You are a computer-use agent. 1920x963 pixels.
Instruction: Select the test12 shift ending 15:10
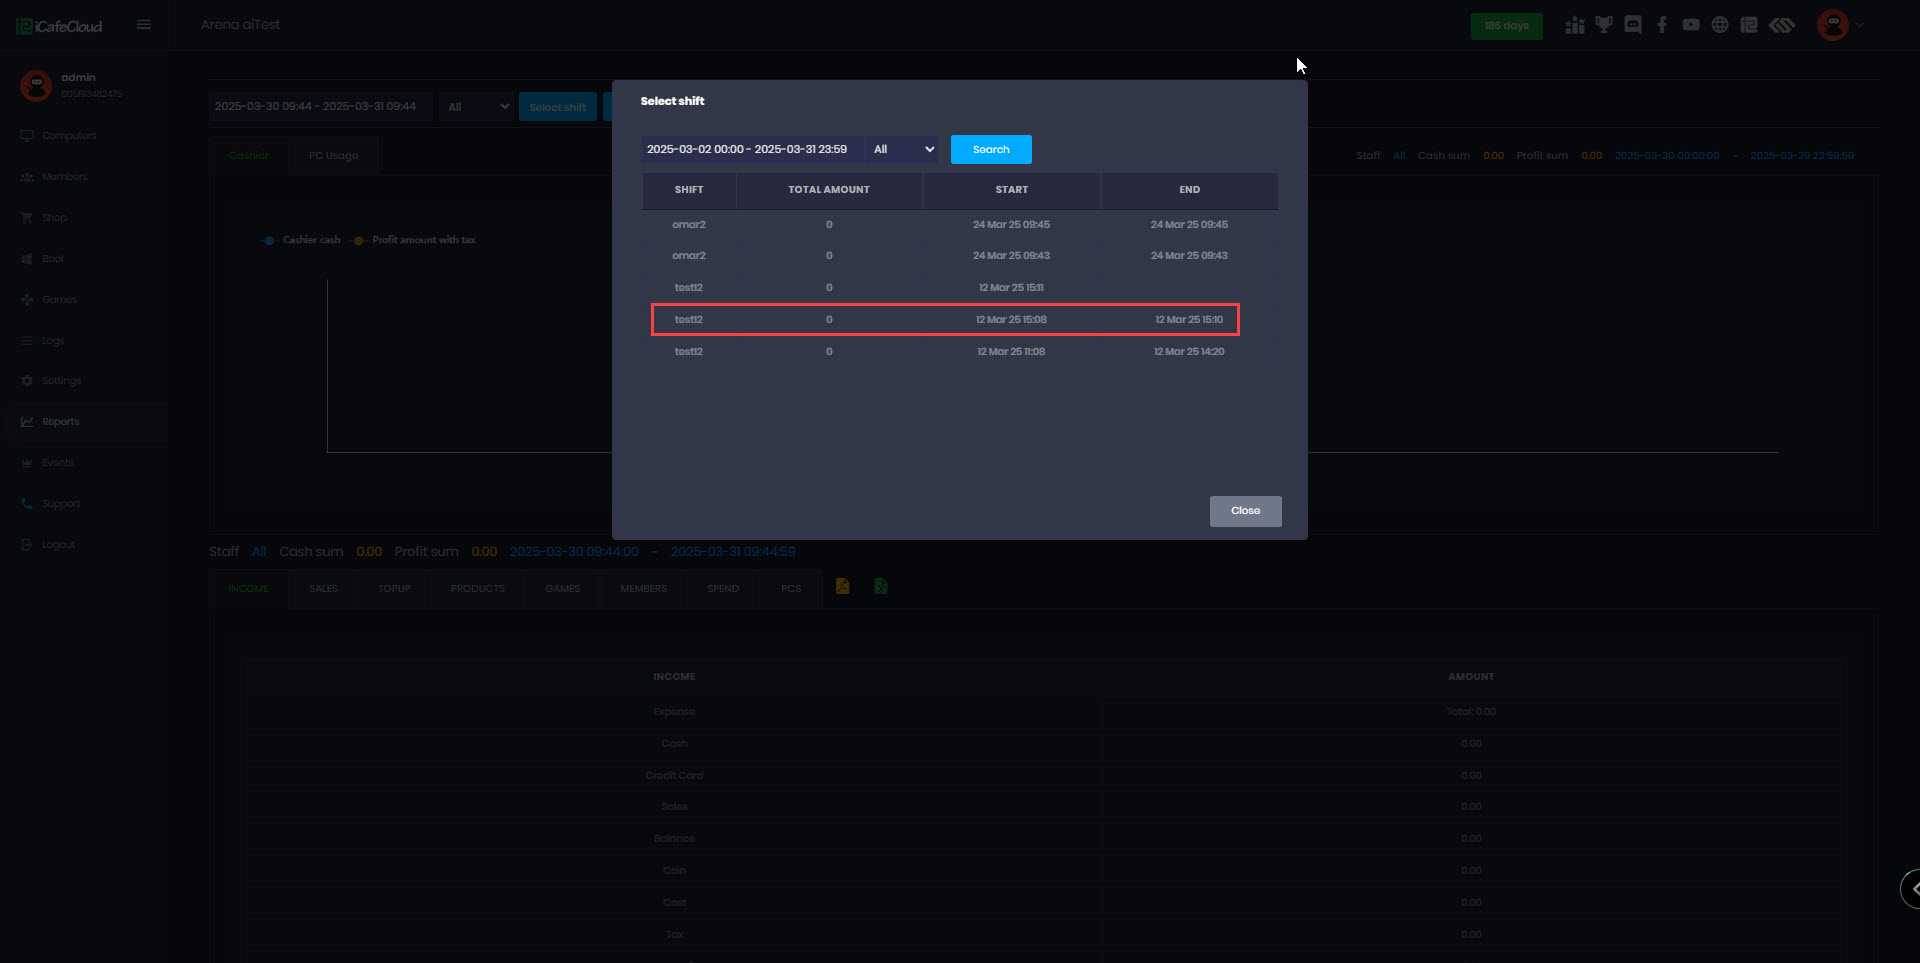pos(945,320)
